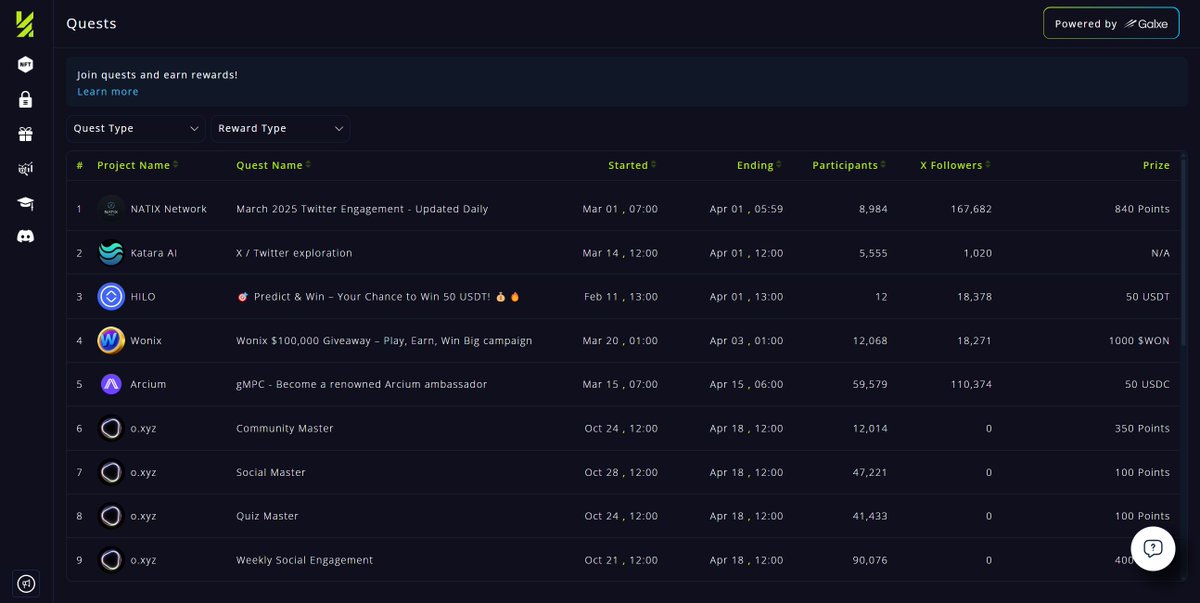1200x603 pixels.
Task: Click the Prize column header
Action: [x=1156, y=165]
